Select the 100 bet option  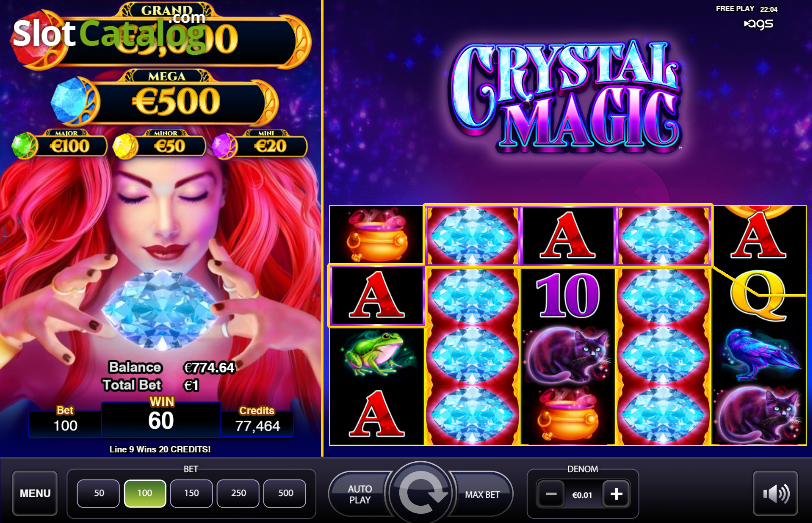point(145,493)
